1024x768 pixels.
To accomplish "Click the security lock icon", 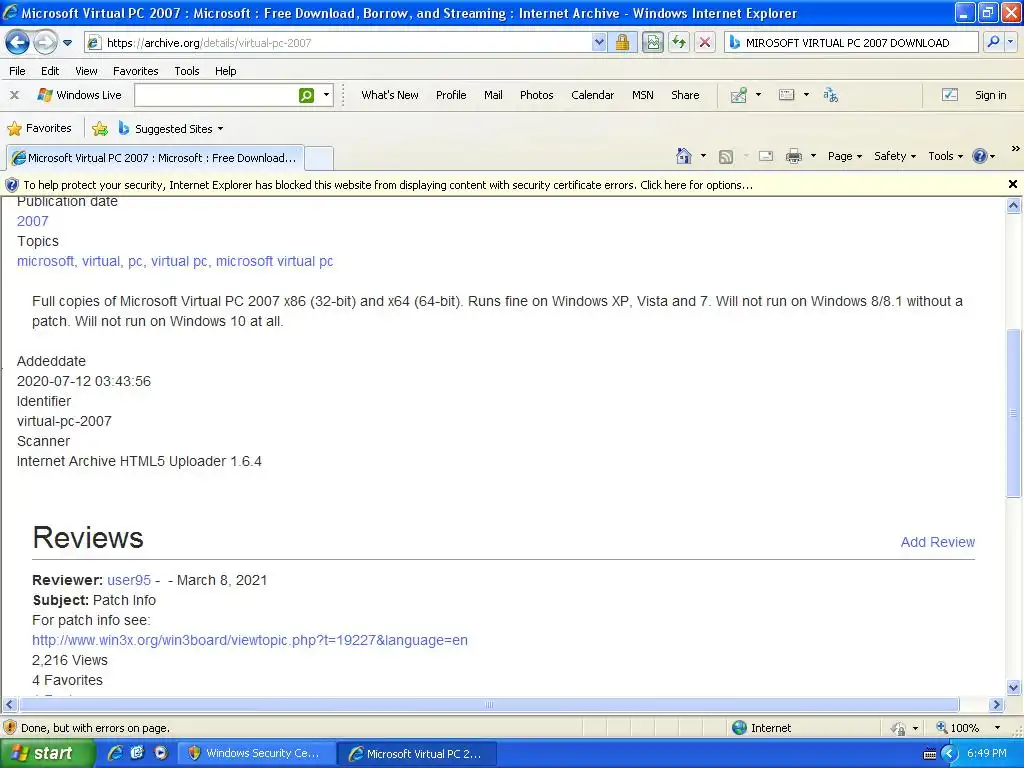I will pyautogui.click(x=622, y=42).
